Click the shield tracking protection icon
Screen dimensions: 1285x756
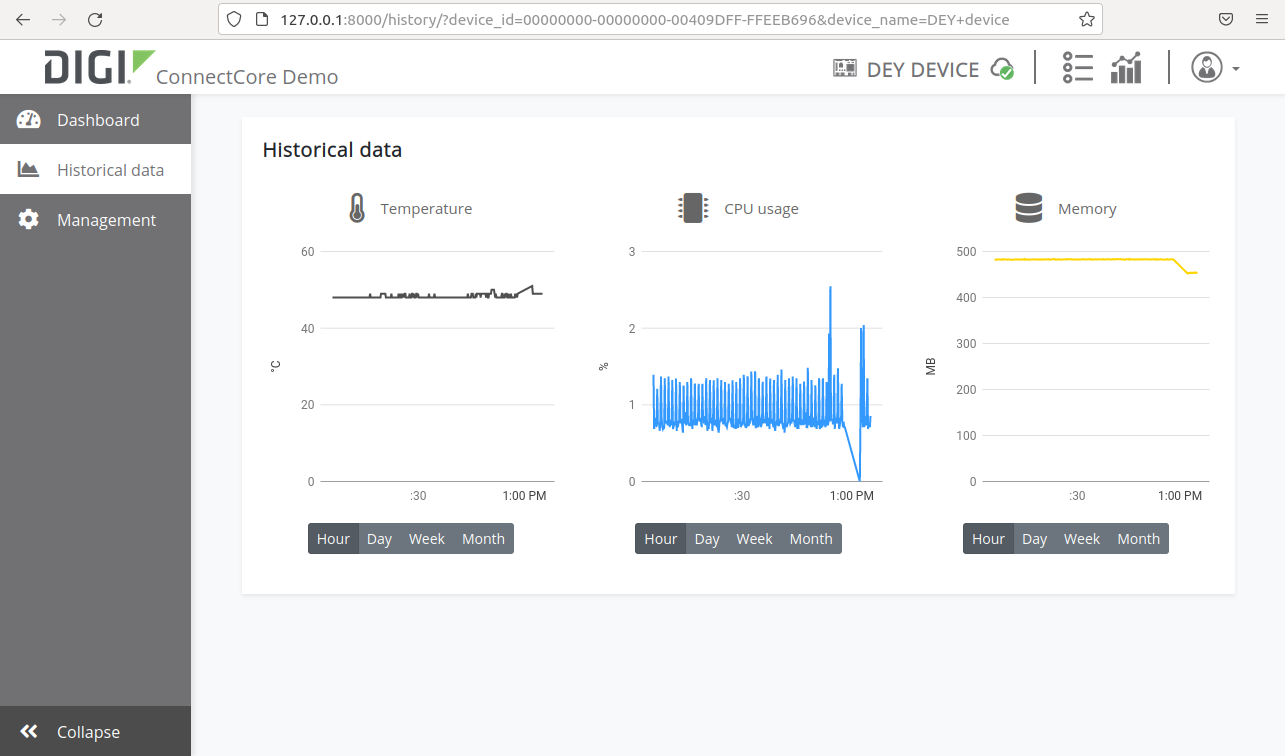coord(233,19)
